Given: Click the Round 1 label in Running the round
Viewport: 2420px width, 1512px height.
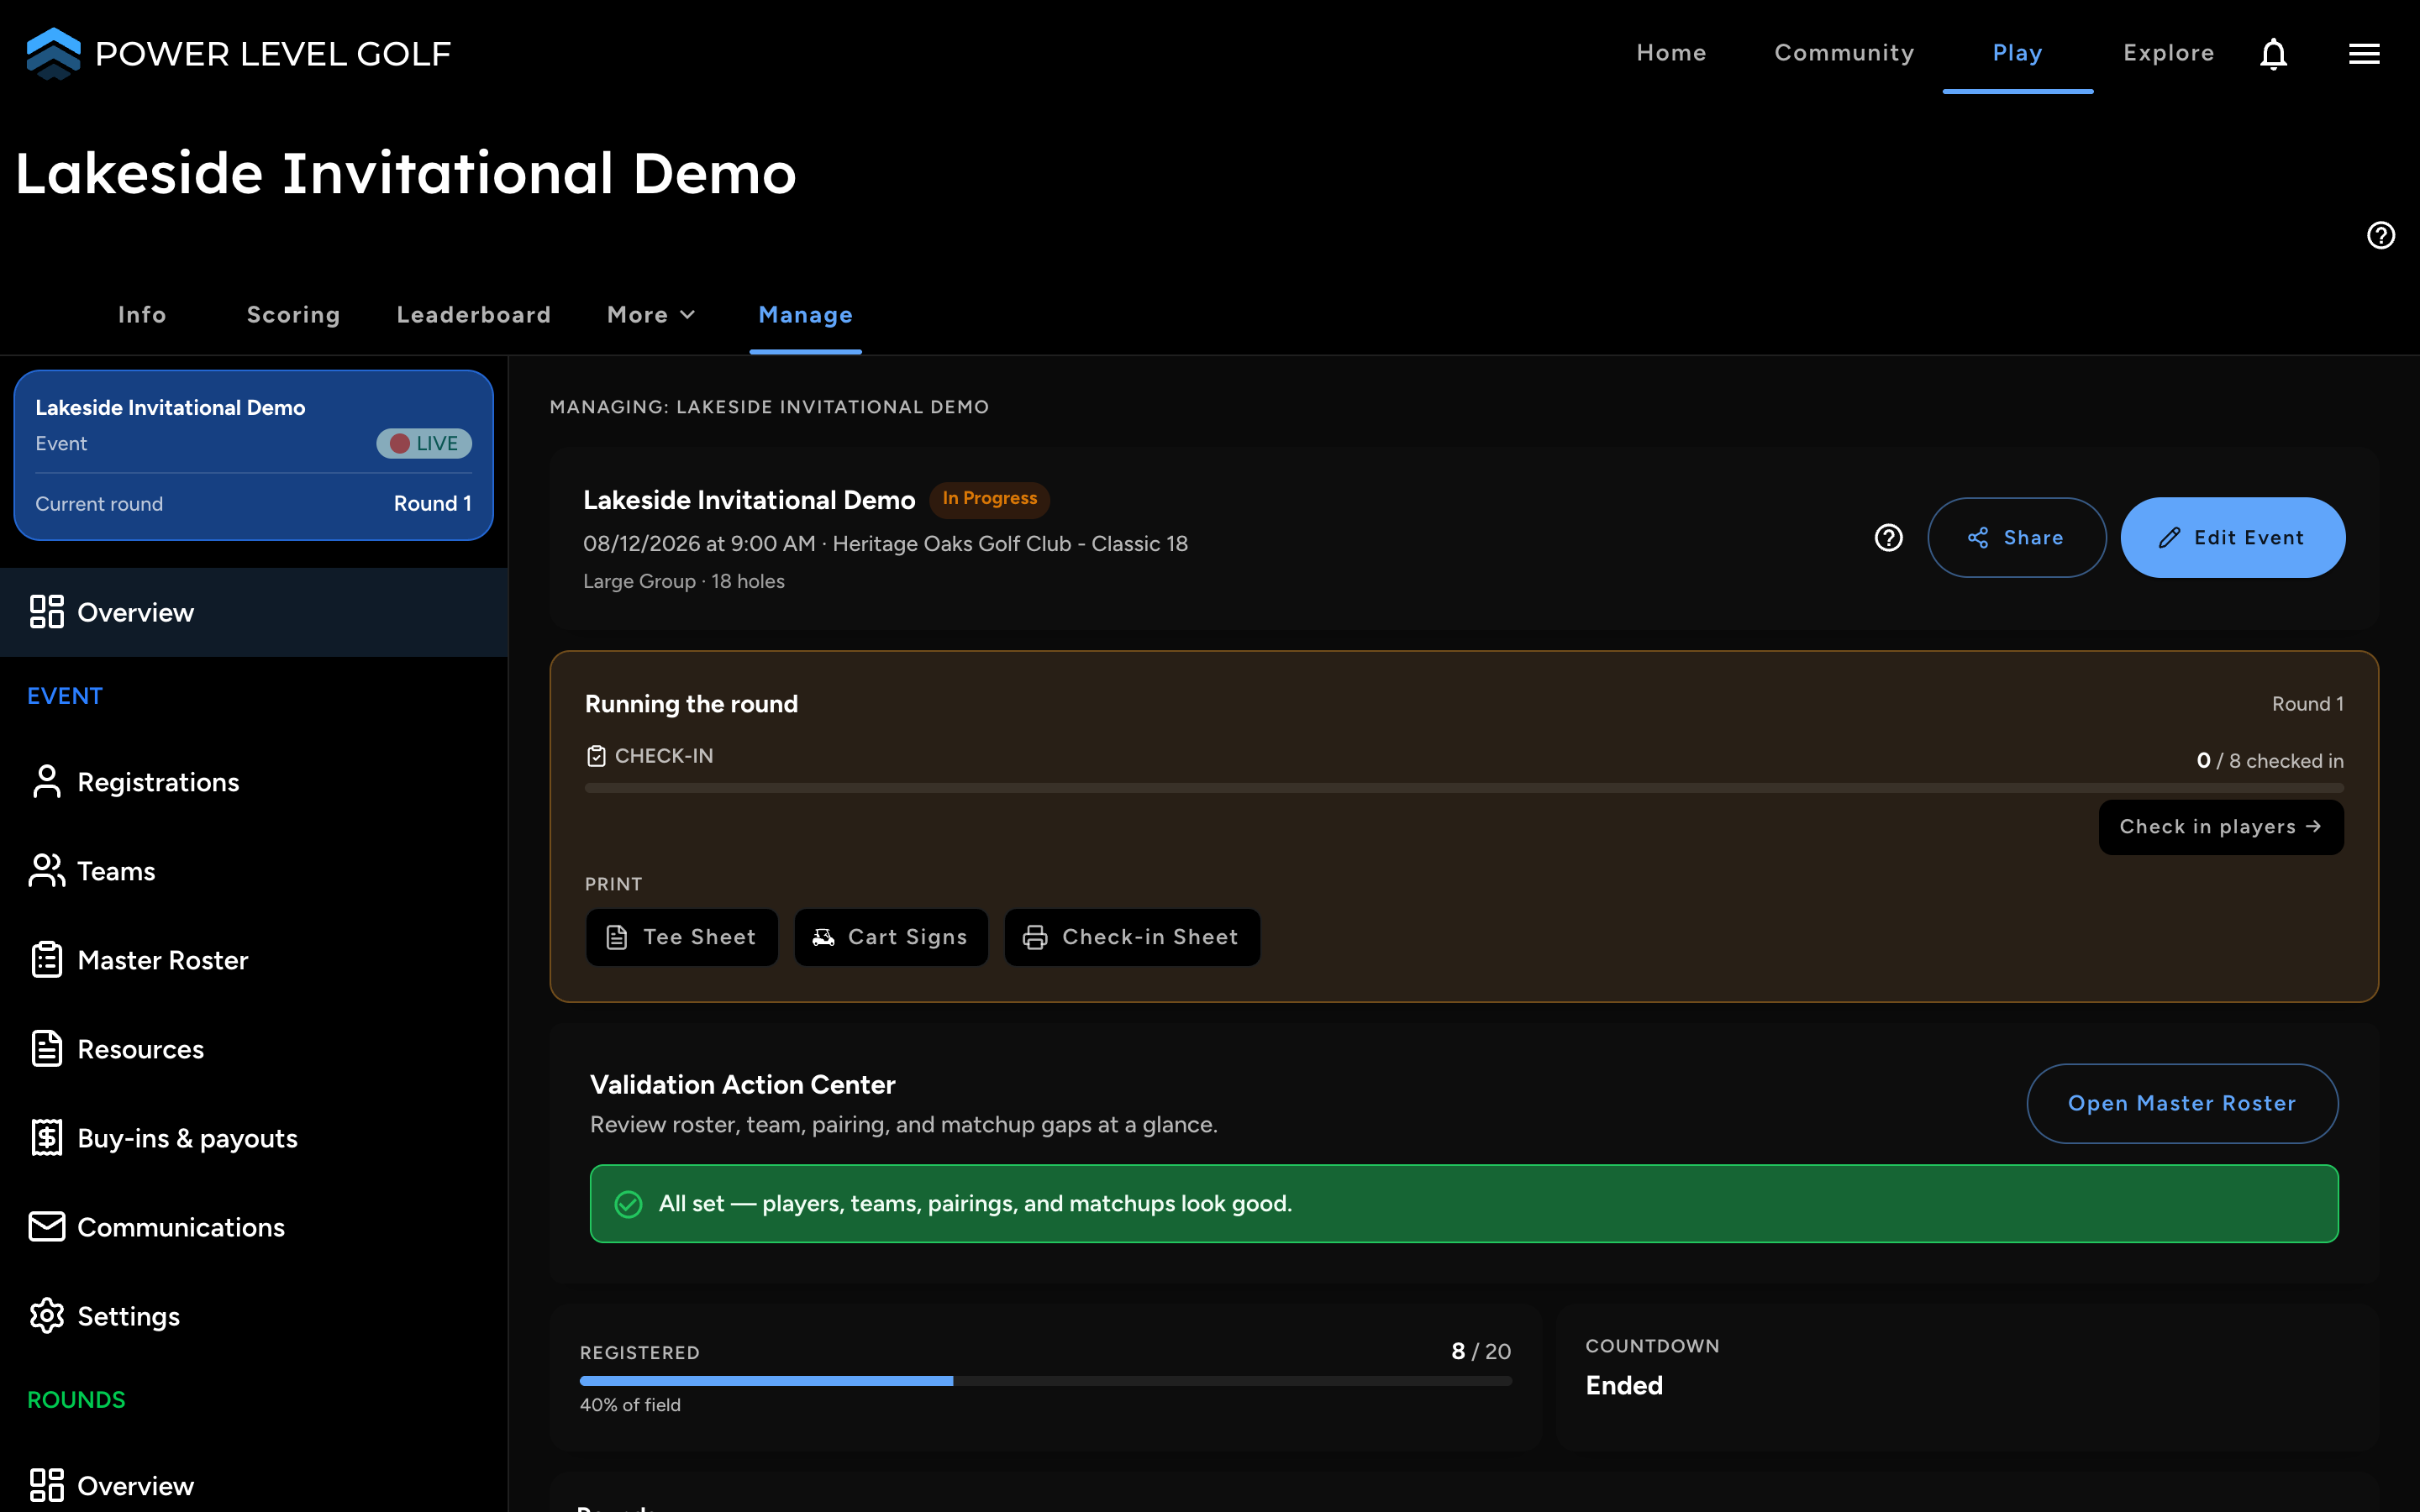Looking at the screenshot, I should [x=2307, y=704].
